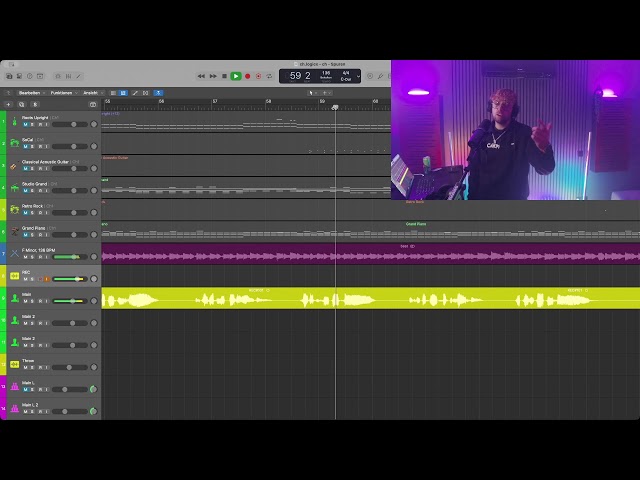Select the purple beat audio region
The height and width of the screenshot is (480, 640).
click(x=371, y=254)
